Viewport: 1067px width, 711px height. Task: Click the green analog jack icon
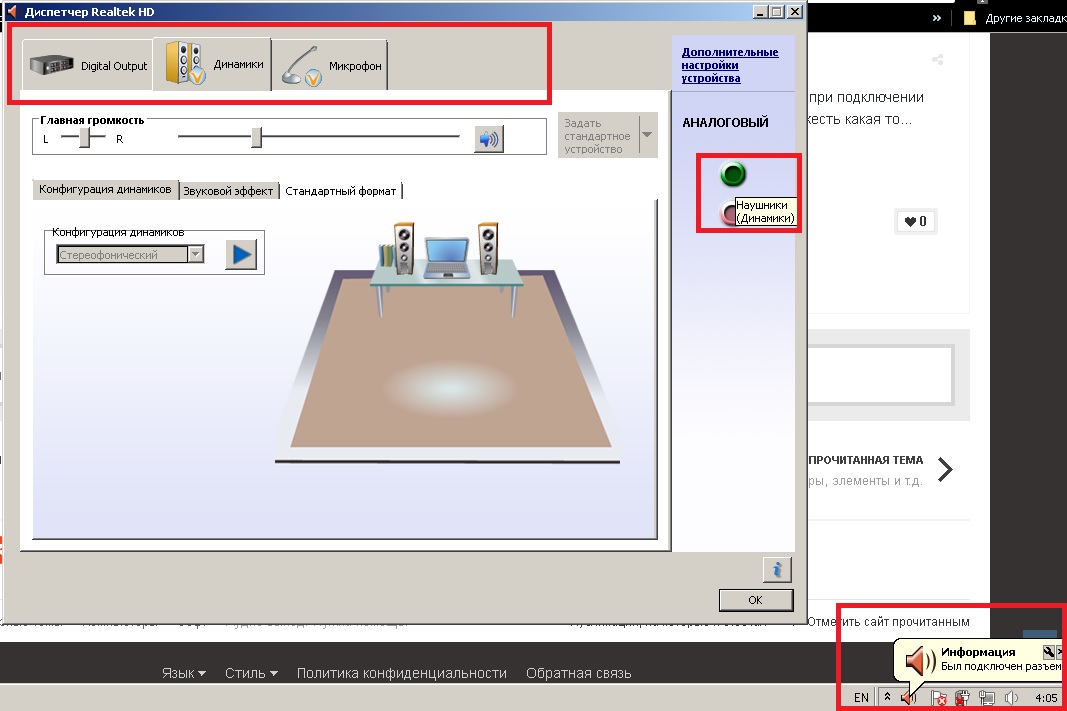(733, 174)
